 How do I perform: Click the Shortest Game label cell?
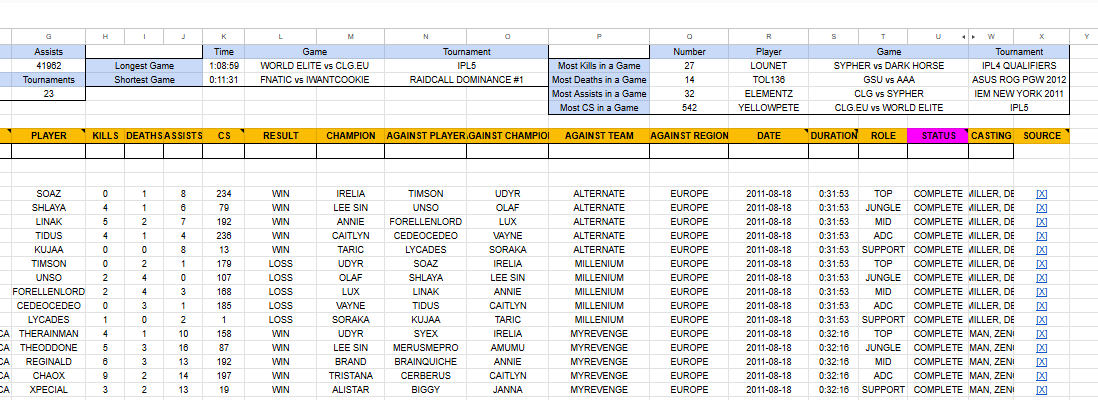tap(144, 80)
